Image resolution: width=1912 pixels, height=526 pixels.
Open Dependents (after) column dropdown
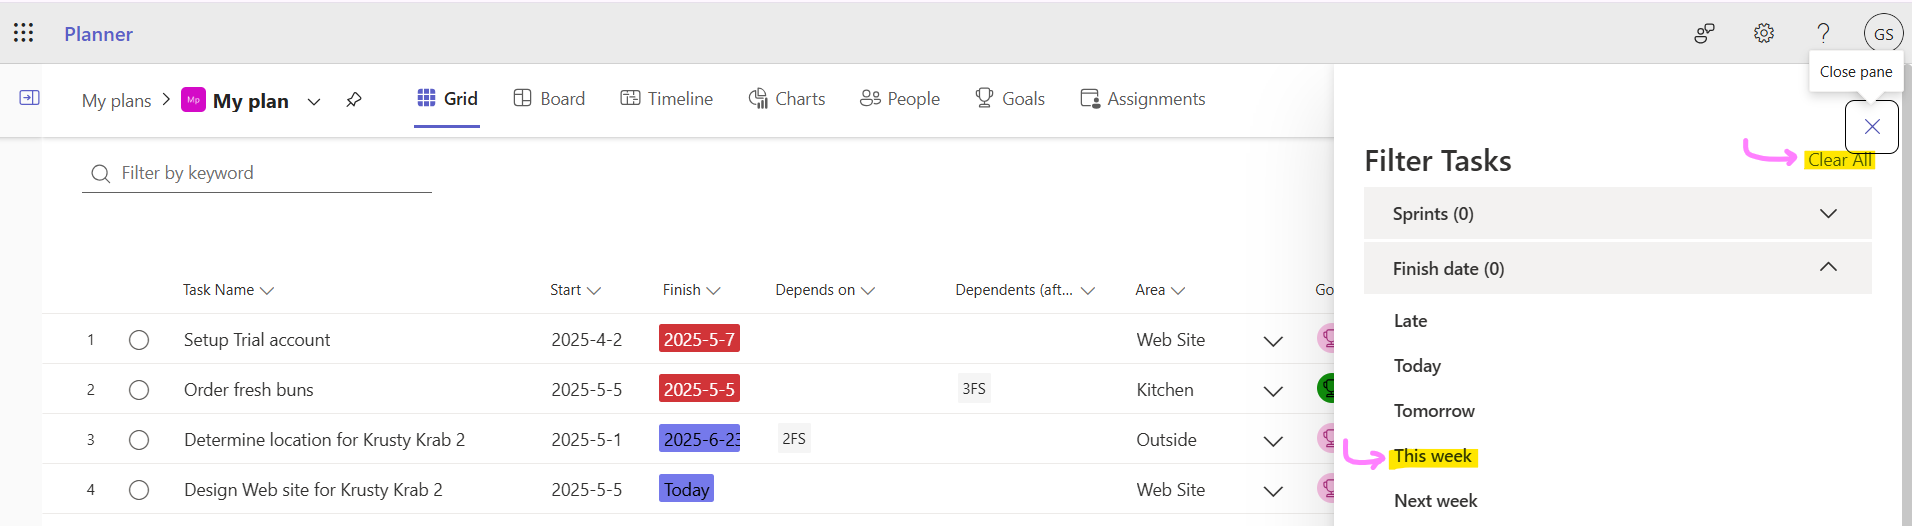tap(1088, 291)
